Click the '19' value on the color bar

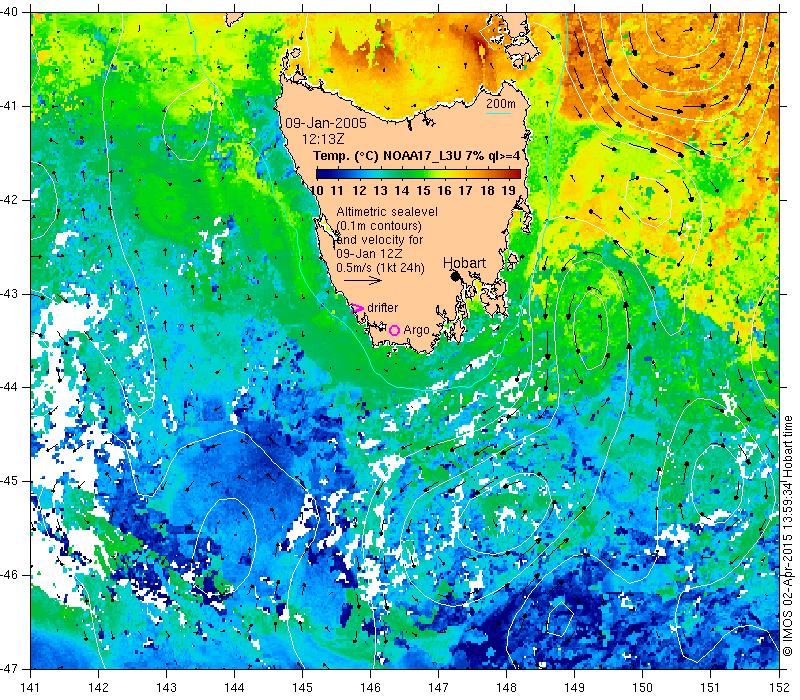[508, 190]
